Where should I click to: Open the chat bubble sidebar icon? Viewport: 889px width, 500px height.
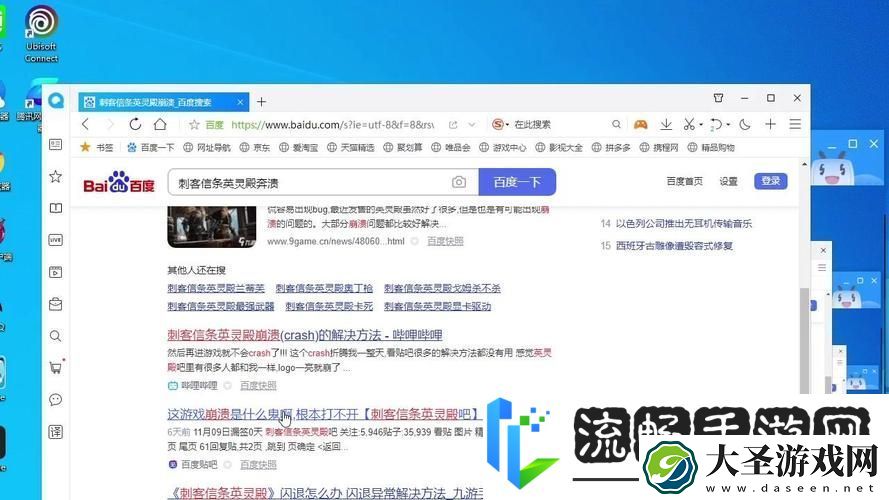click(x=56, y=400)
